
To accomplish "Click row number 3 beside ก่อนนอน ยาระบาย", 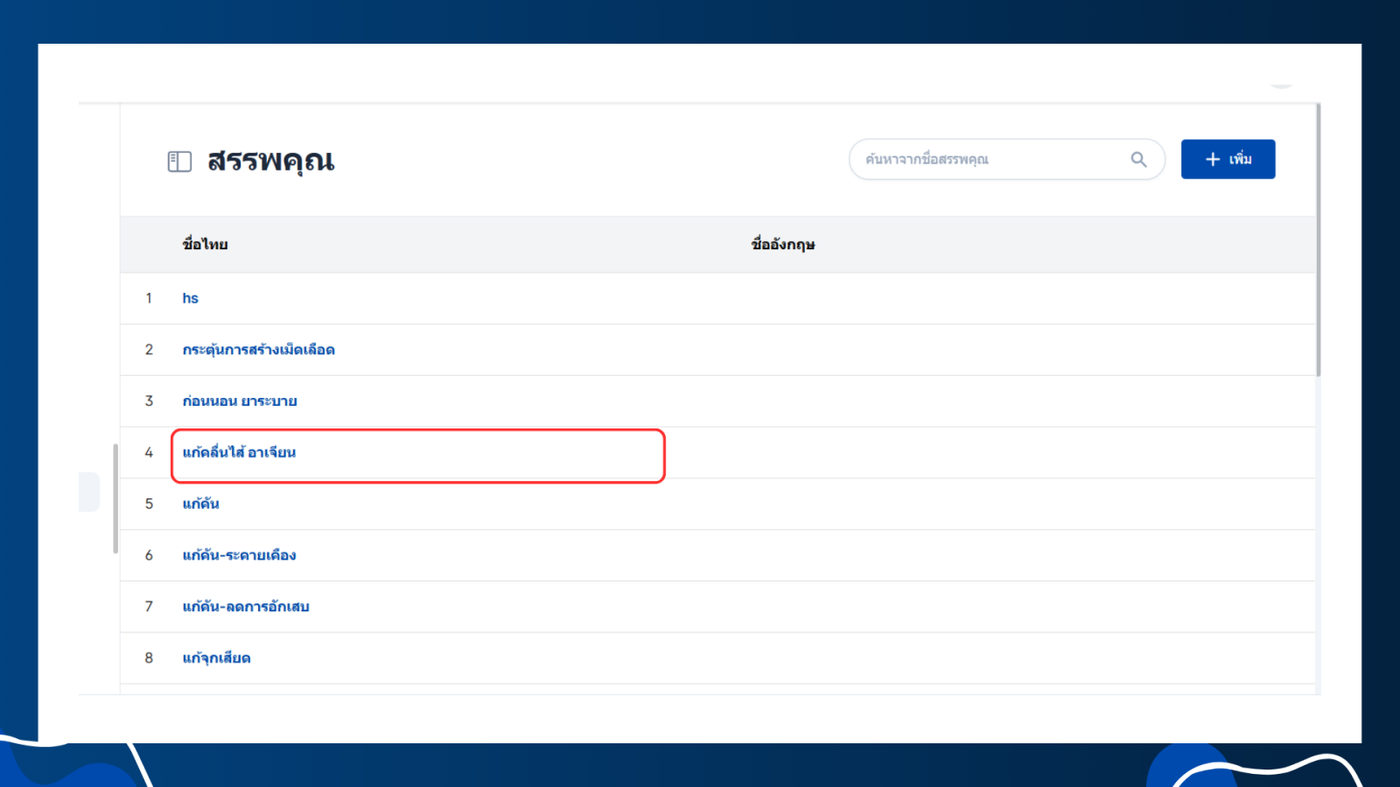I will tap(149, 401).
